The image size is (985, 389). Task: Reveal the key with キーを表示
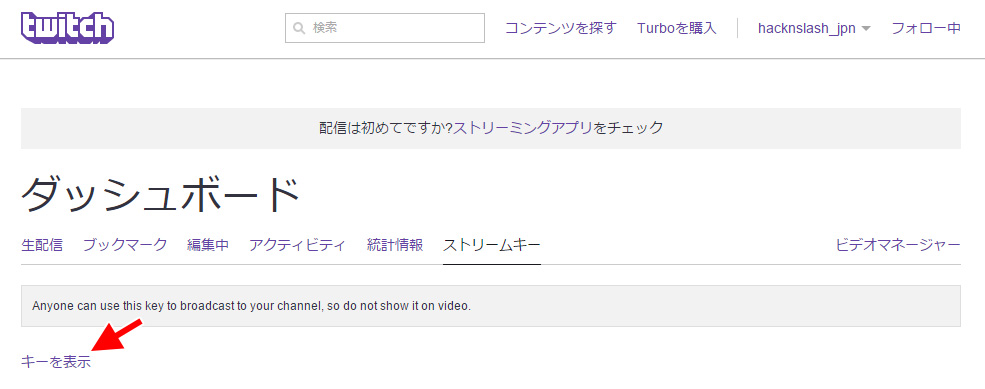(x=56, y=362)
